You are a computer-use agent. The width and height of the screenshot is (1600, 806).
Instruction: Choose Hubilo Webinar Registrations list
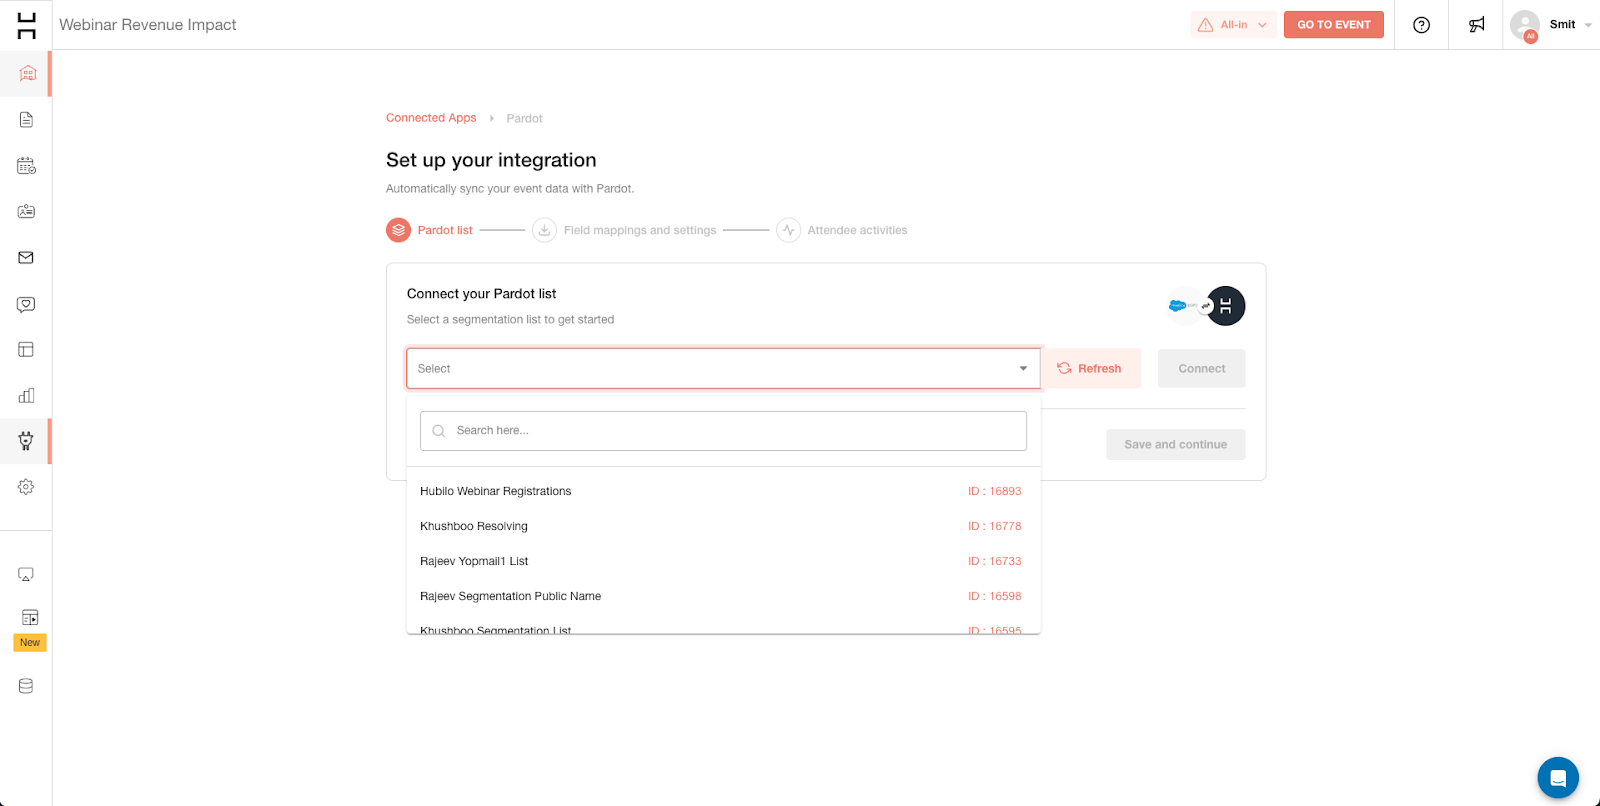coord(723,491)
